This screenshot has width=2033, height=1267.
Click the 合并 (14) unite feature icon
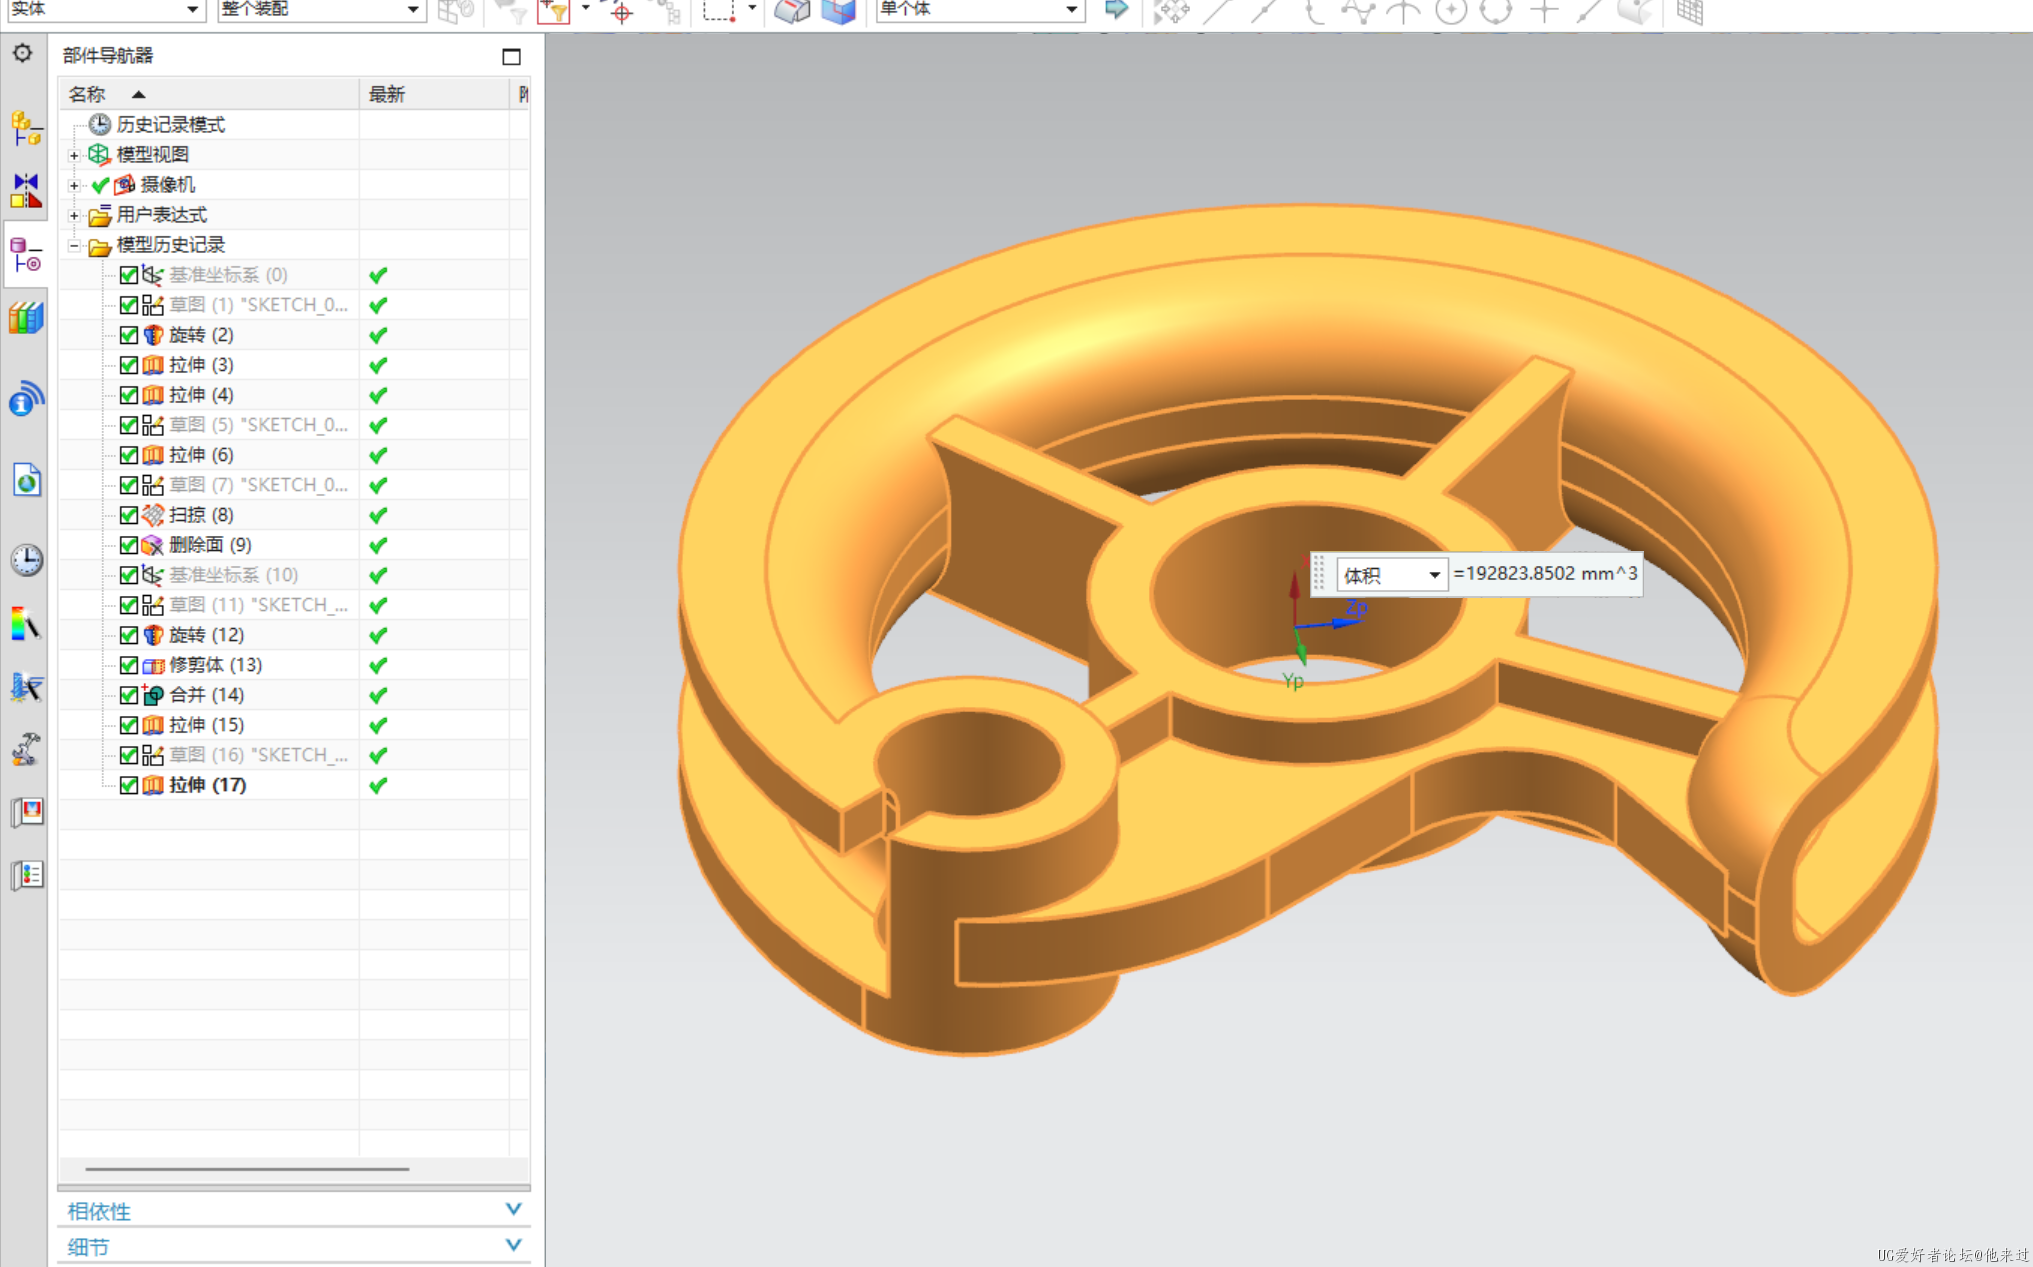point(153,695)
